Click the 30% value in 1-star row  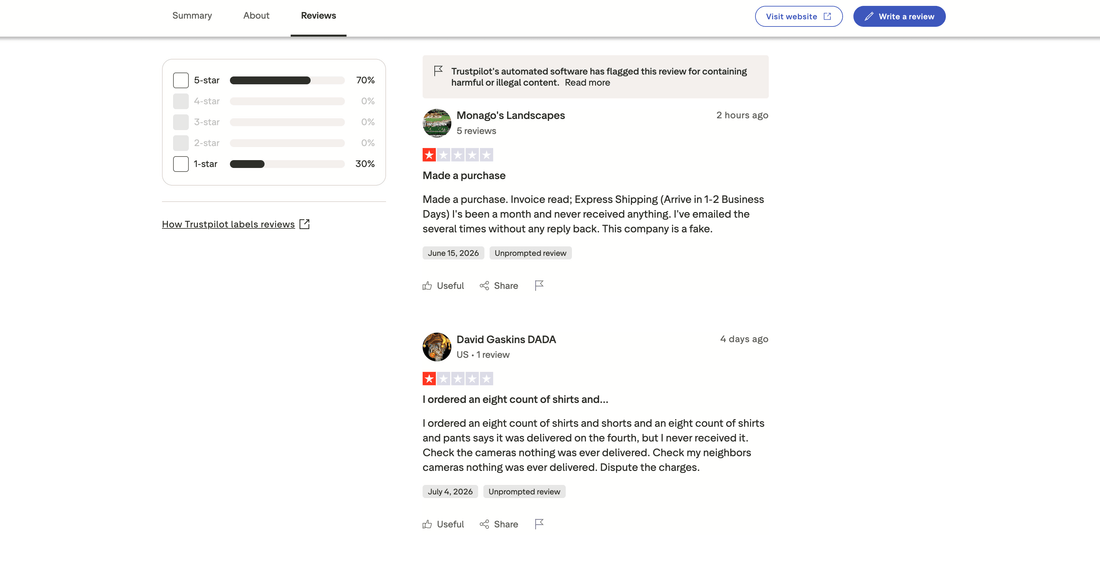click(365, 164)
